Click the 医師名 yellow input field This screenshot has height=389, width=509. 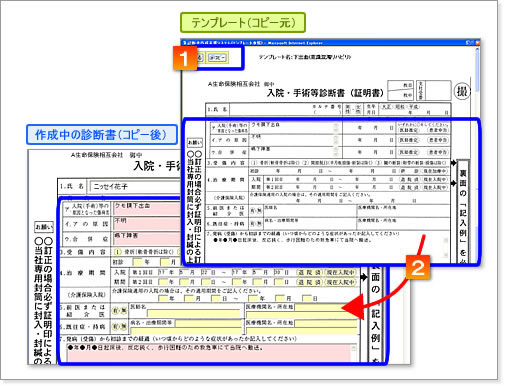coord(193,313)
